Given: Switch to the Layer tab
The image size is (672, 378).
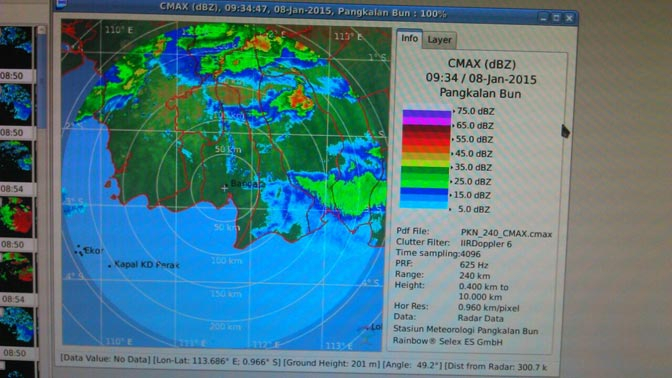Looking at the screenshot, I should tap(439, 40).
